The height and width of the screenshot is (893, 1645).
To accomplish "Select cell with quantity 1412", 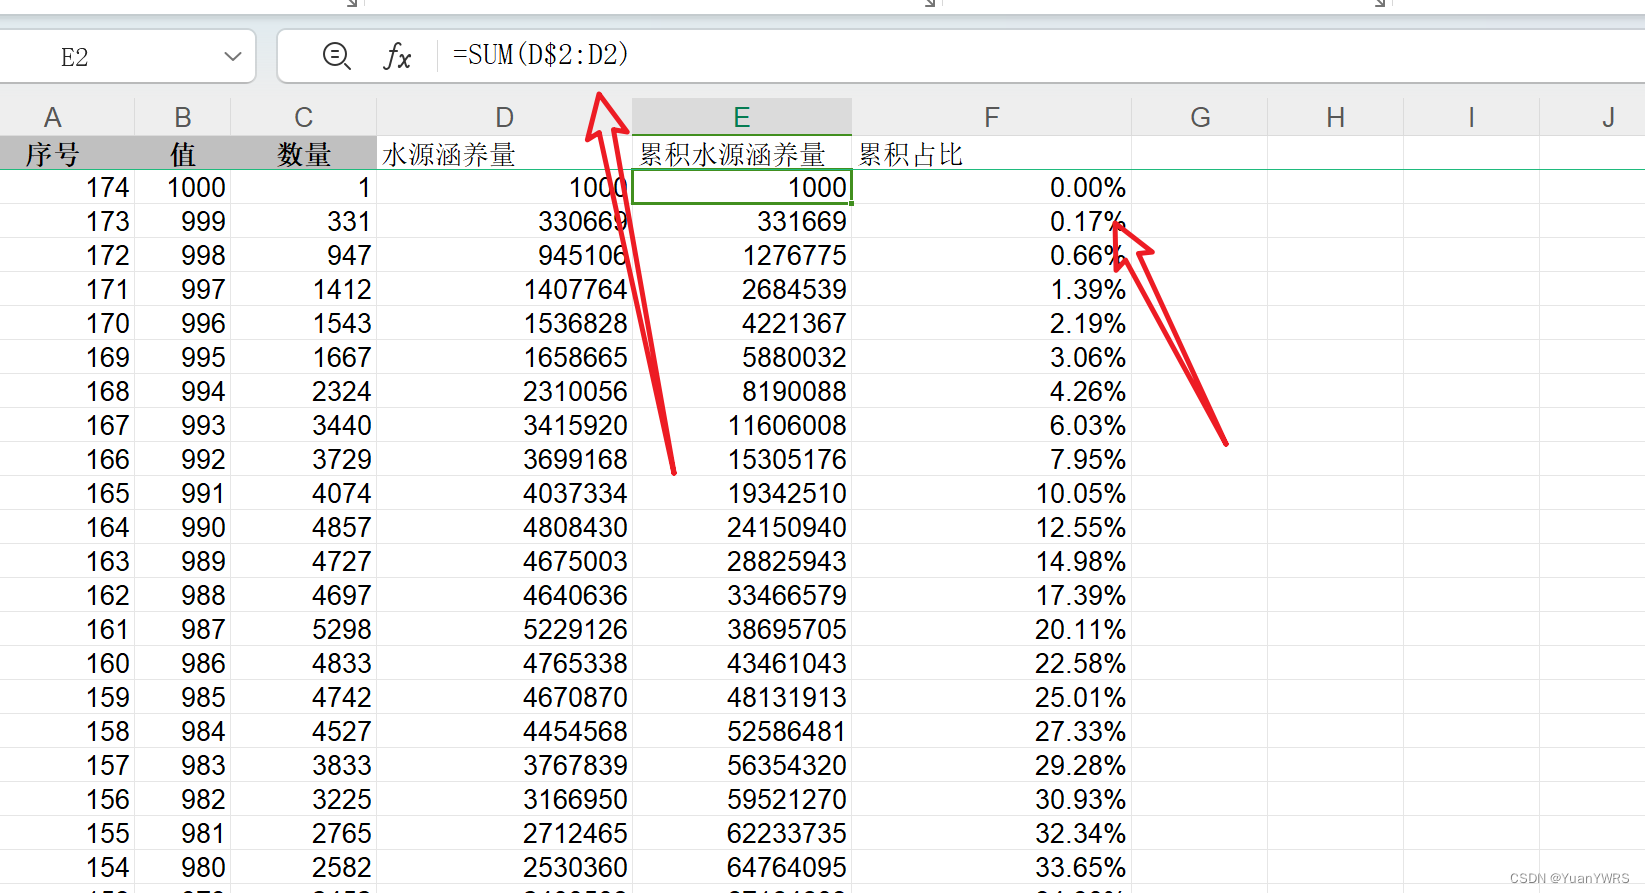I will point(304,289).
